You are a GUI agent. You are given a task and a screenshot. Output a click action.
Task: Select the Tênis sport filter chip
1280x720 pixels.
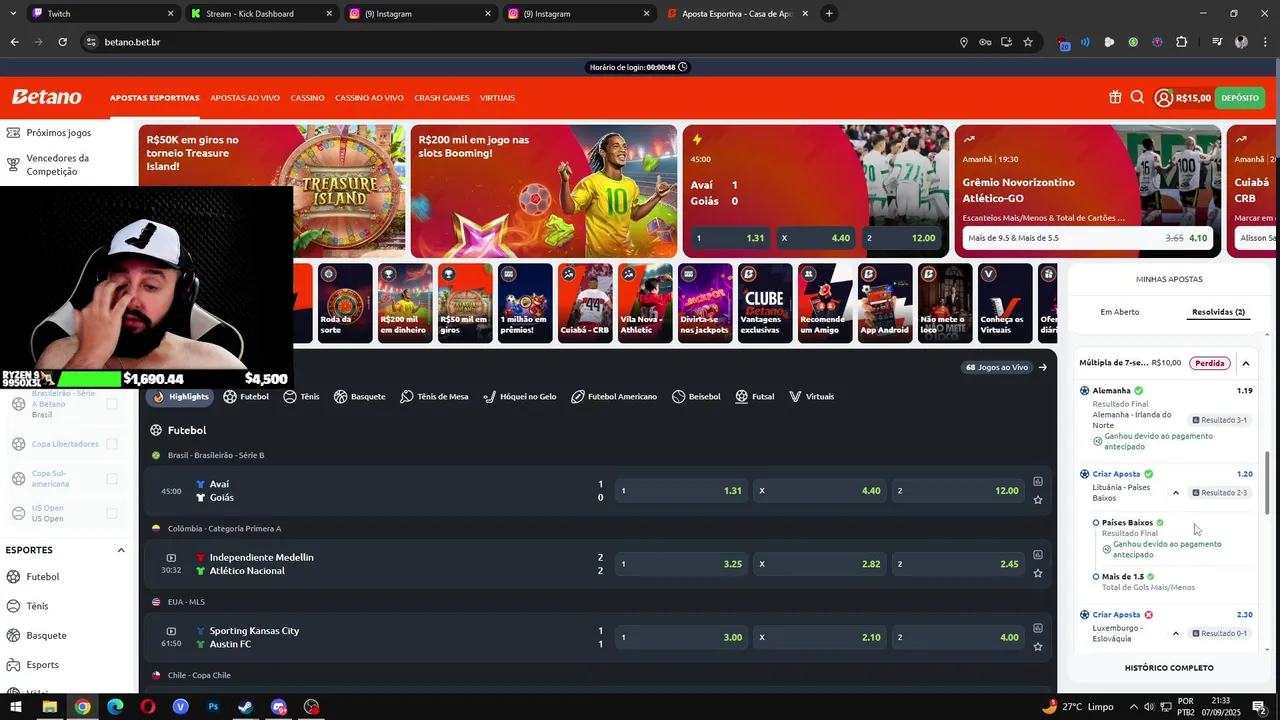[x=301, y=397]
